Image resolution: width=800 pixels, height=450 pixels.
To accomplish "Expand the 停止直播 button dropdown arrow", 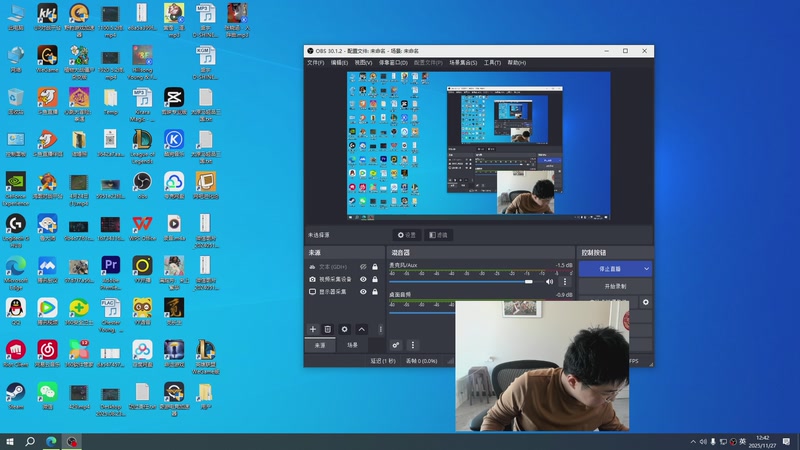I will click(646, 269).
